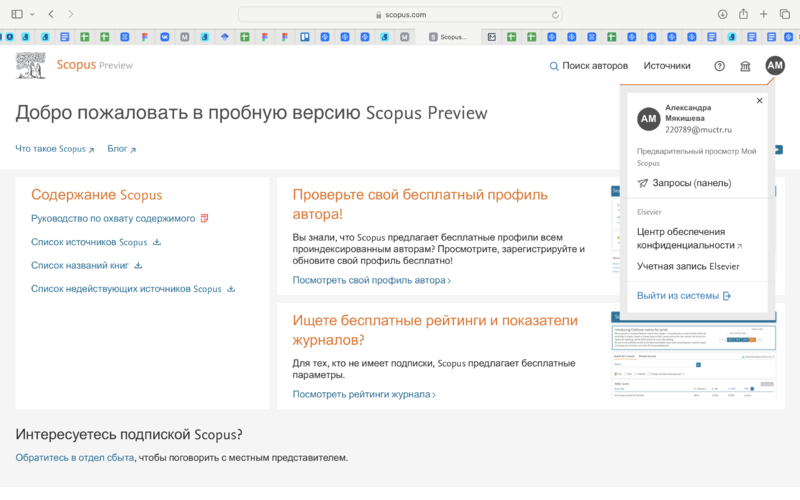Open Учетная запись Elsevier
Image resolution: width=800 pixels, height=500 pixels.
point(688,266)
